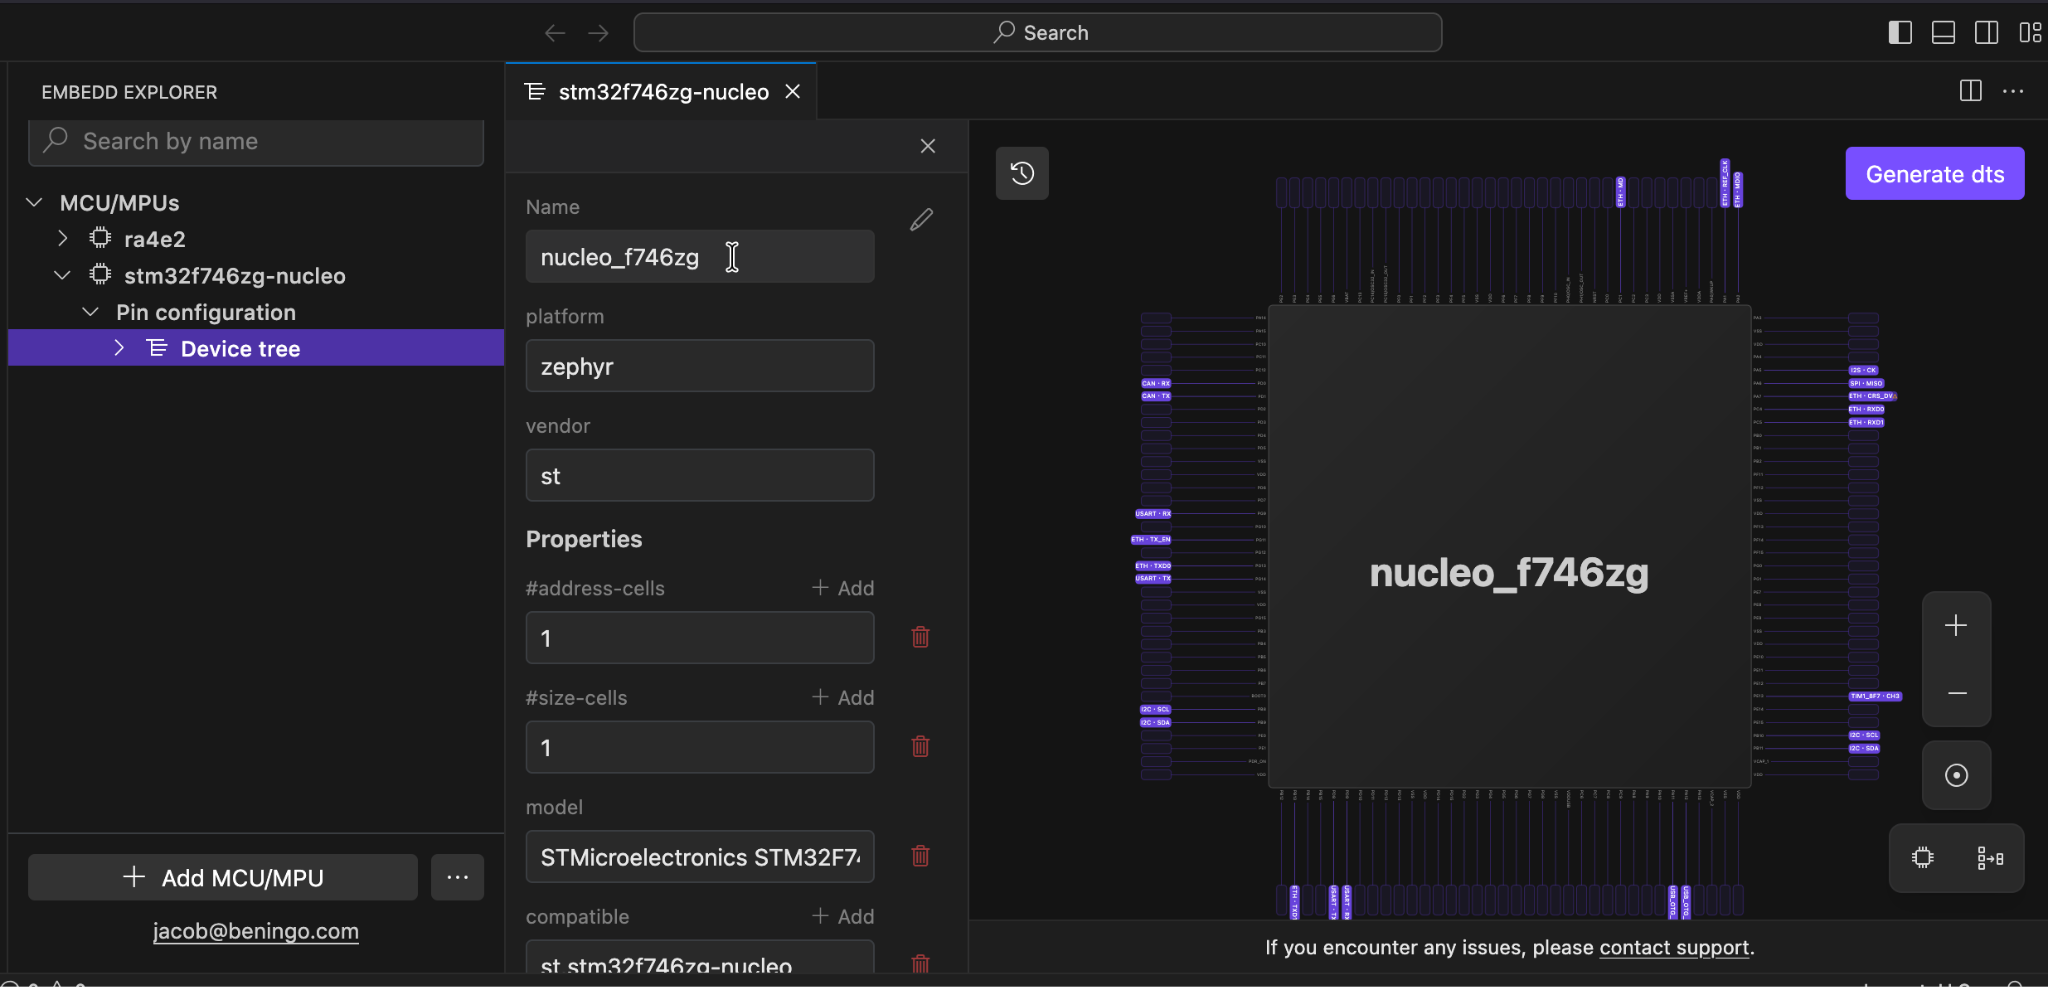Image resolution: width=2048 pixels, height=987 pixels.
Task: Open the contact support link
Action: (x=1673, y=947)
